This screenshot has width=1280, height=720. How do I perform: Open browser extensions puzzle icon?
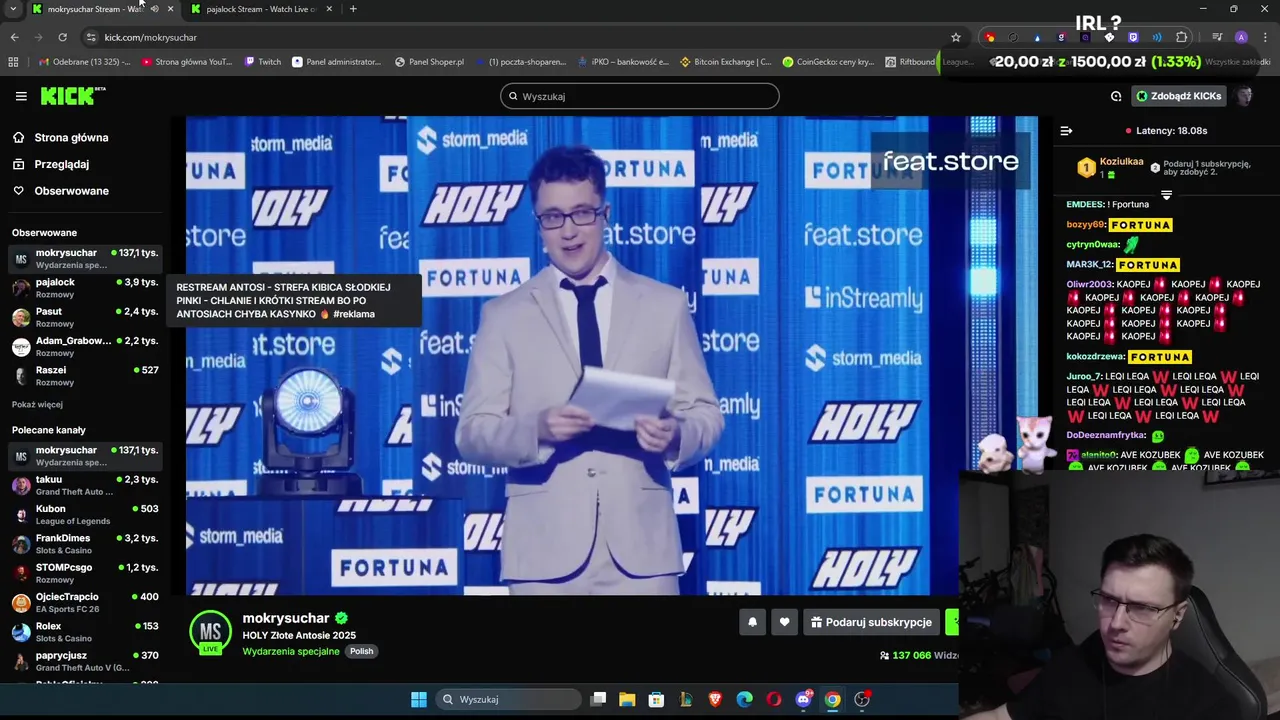click(x=1182, y=37)
